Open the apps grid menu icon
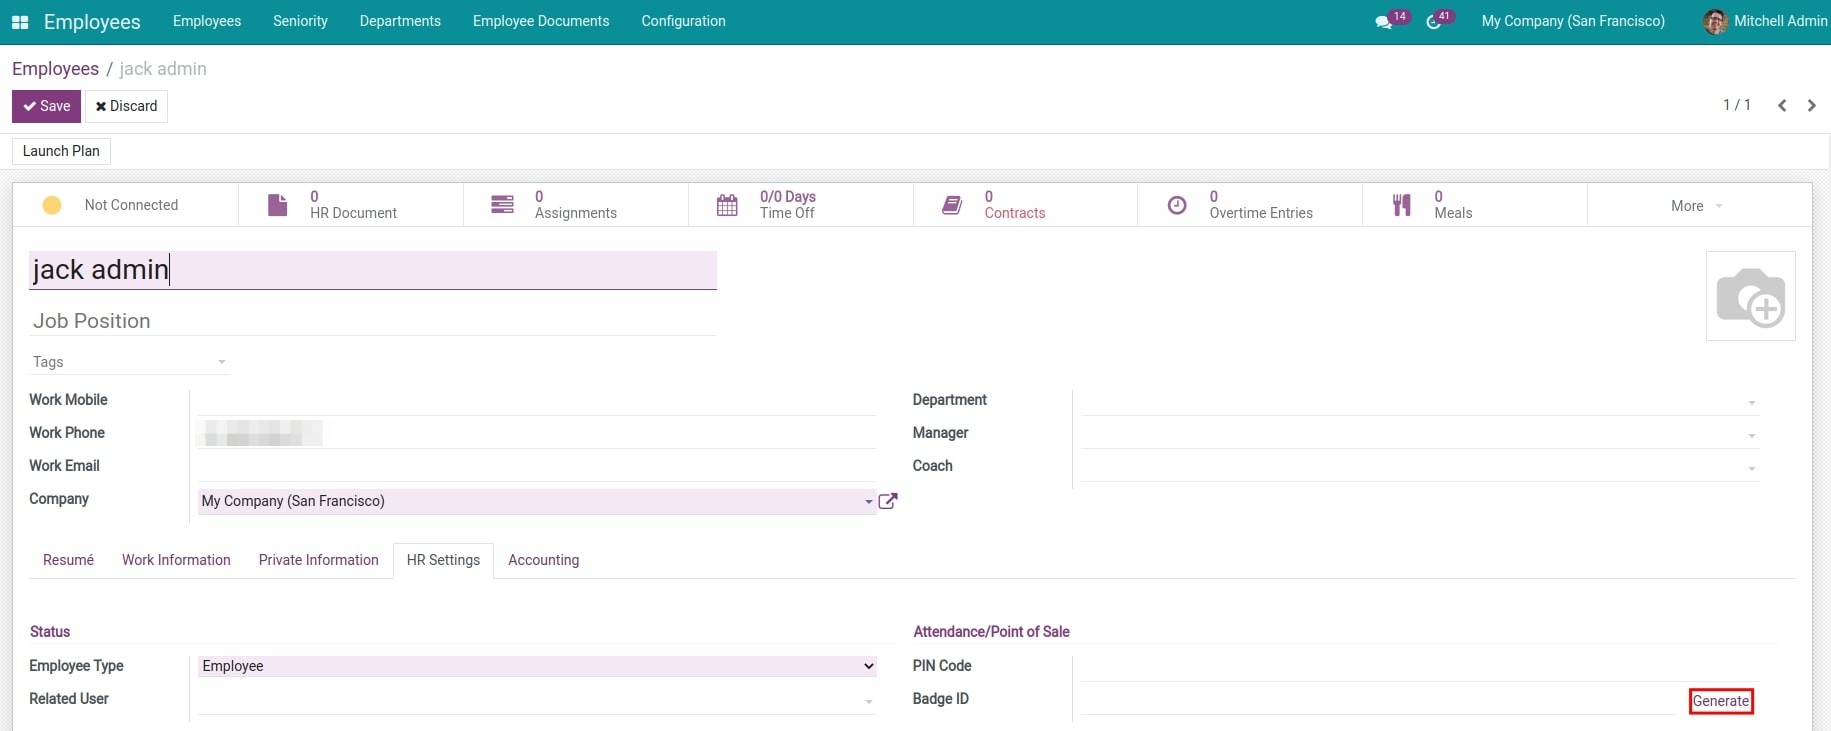Screen dimensions: 1831x731 (x=20, y=22)
